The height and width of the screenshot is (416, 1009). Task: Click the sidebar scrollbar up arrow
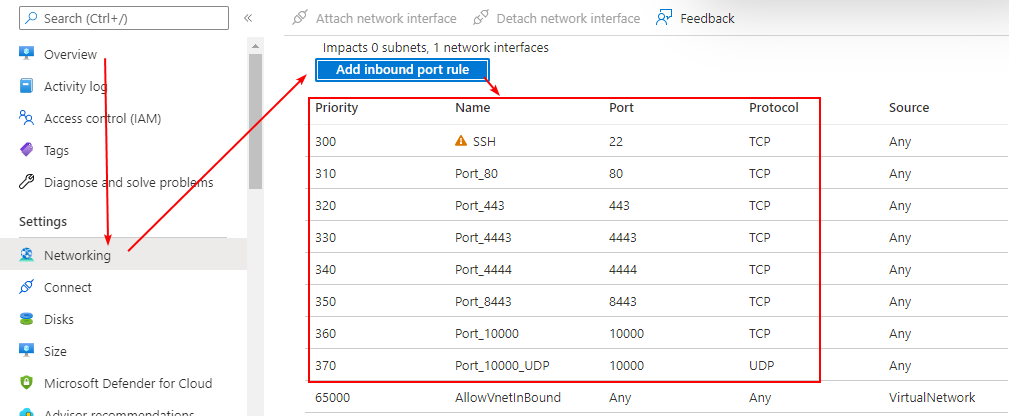[x=255, y=46]
